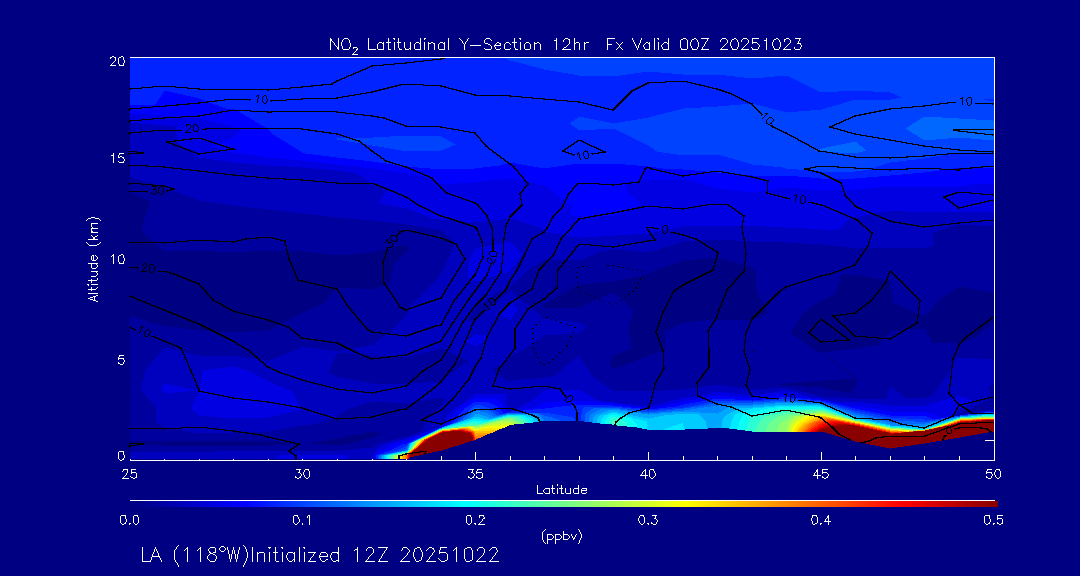Image resolution: width=1080 pixels, height=576 pixels.
Task: Click the ppbv units label
Action: click(562, 537)
